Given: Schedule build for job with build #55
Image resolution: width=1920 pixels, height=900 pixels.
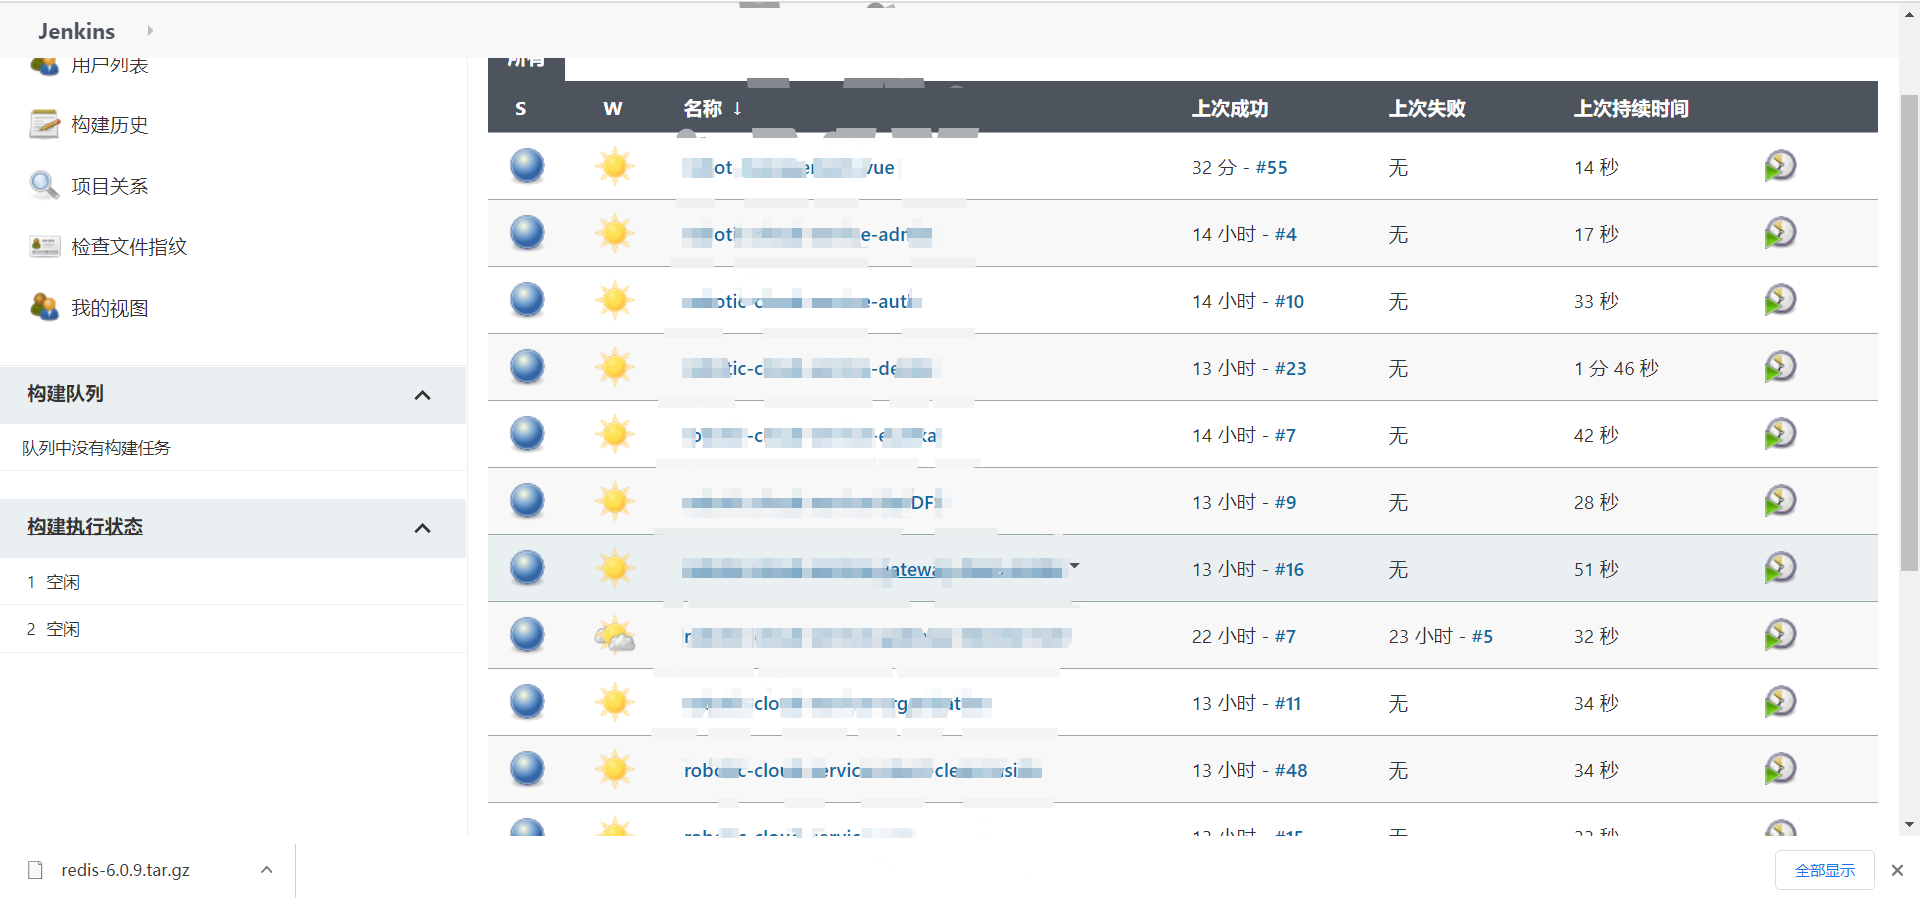Looking at the screenshot, I should [x=1780, y=166].
